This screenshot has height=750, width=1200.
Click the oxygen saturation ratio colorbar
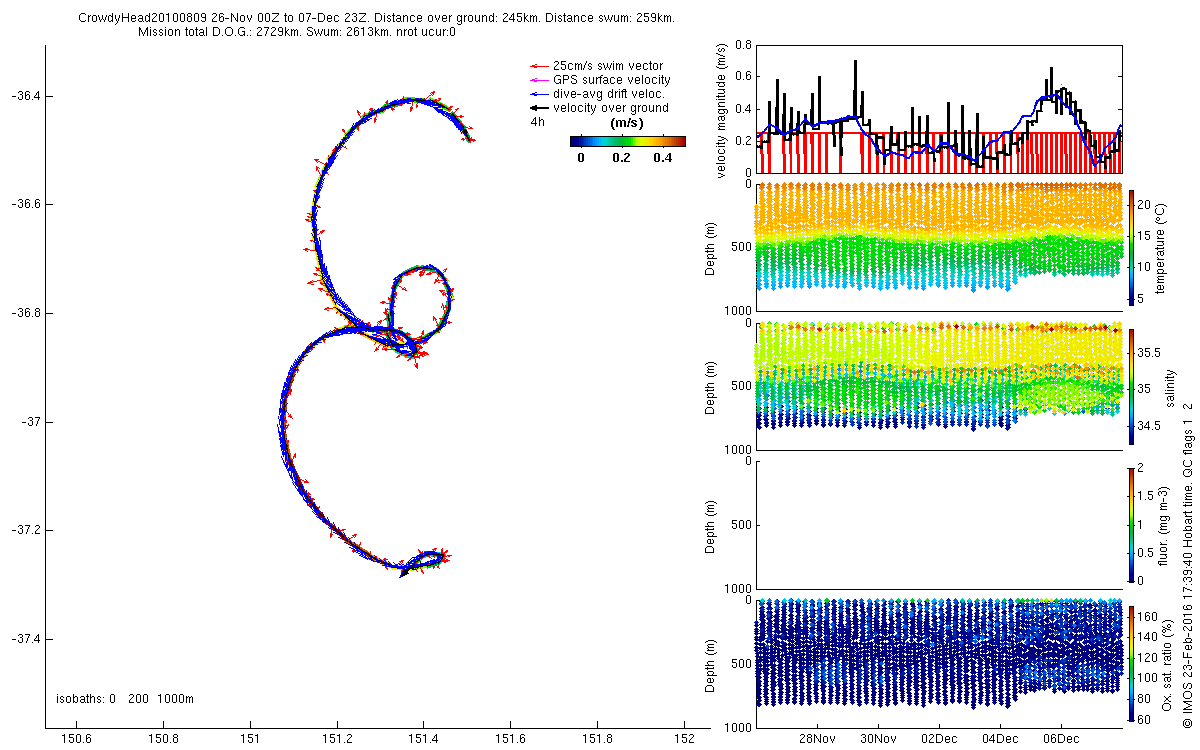(1132, 664)
